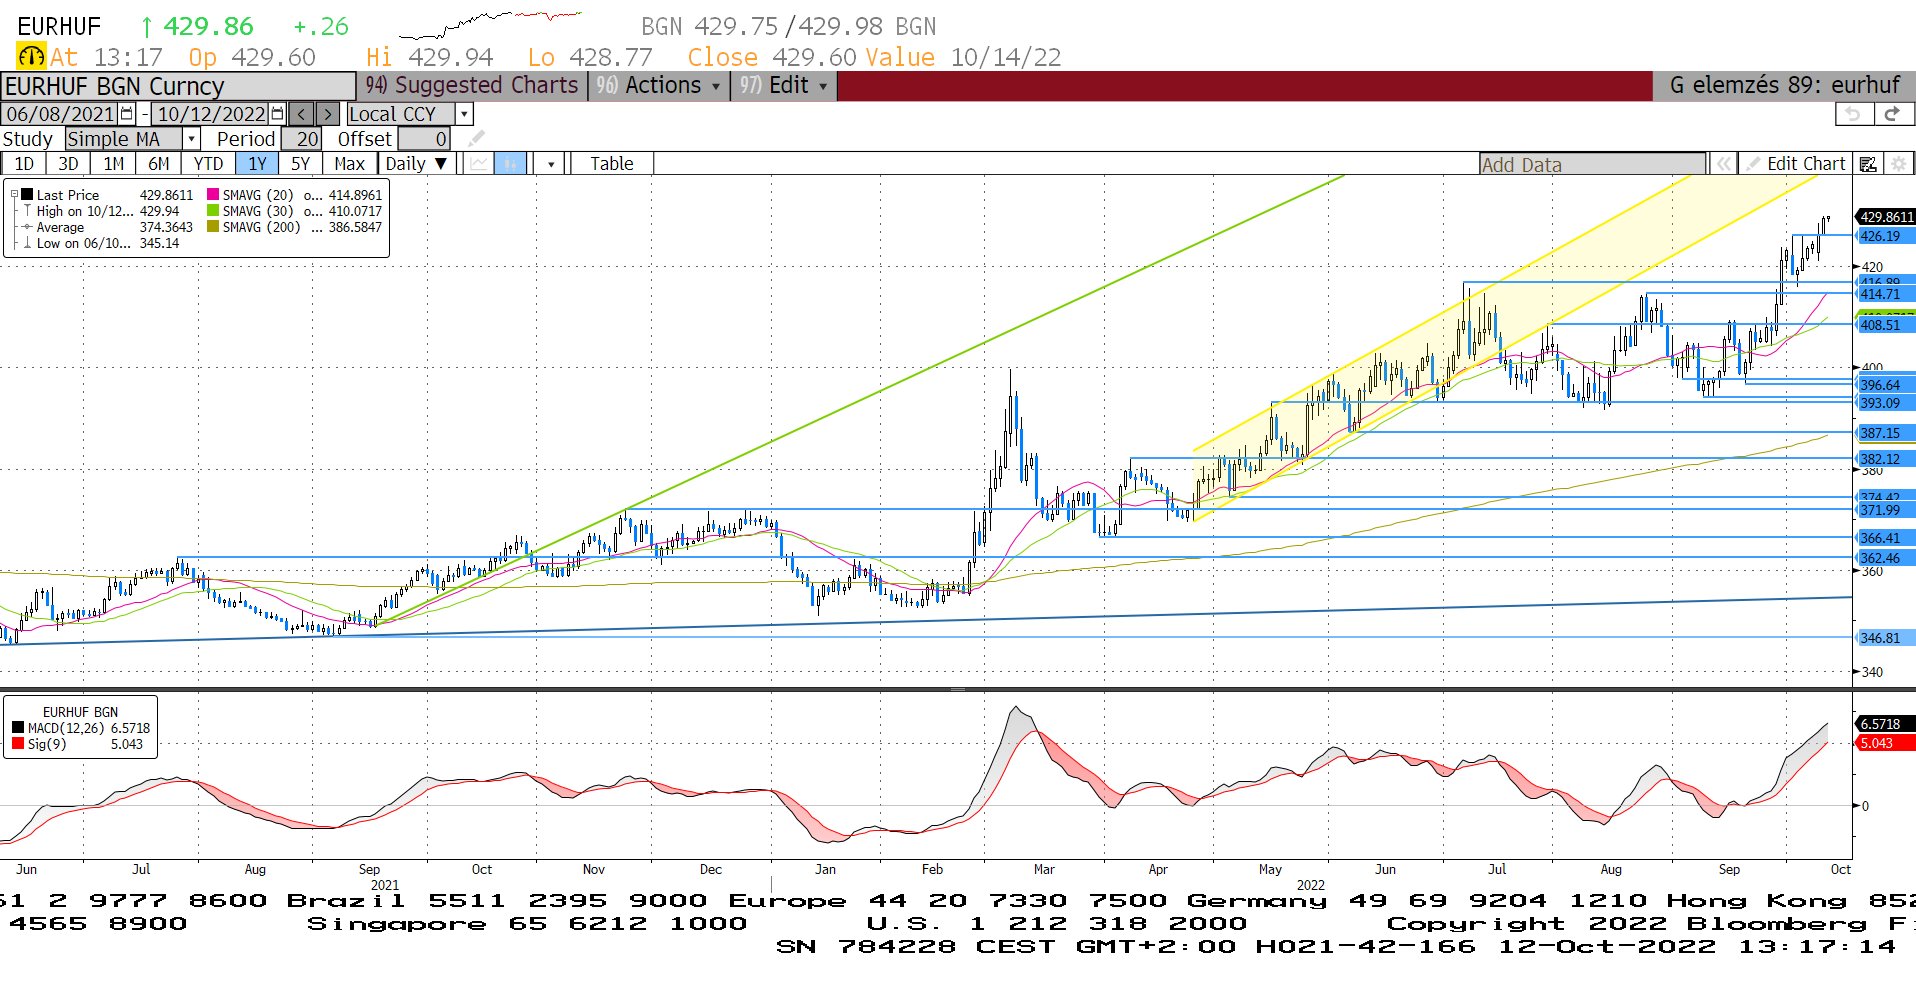Click the 426.19 level axis label
Viewport: 1916px width, 1002px height.
pyautogui.click(x=1885, y=236)
